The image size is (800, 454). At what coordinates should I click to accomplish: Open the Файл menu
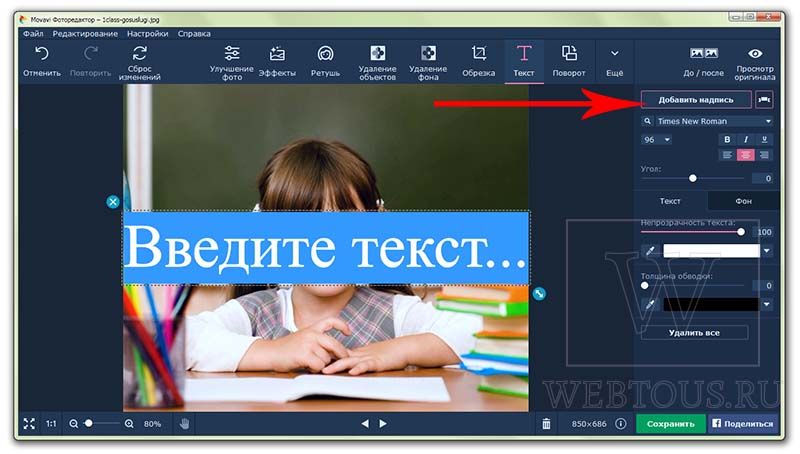click(33, 34)
